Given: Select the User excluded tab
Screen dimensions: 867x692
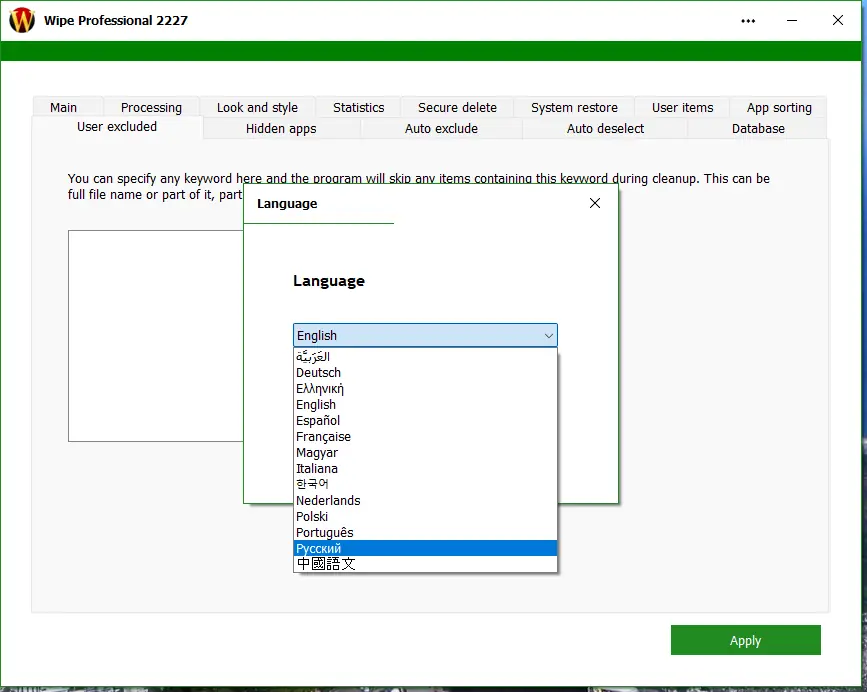Looking at the screenshot, I should pyautogui.click(x=117, y=127).
